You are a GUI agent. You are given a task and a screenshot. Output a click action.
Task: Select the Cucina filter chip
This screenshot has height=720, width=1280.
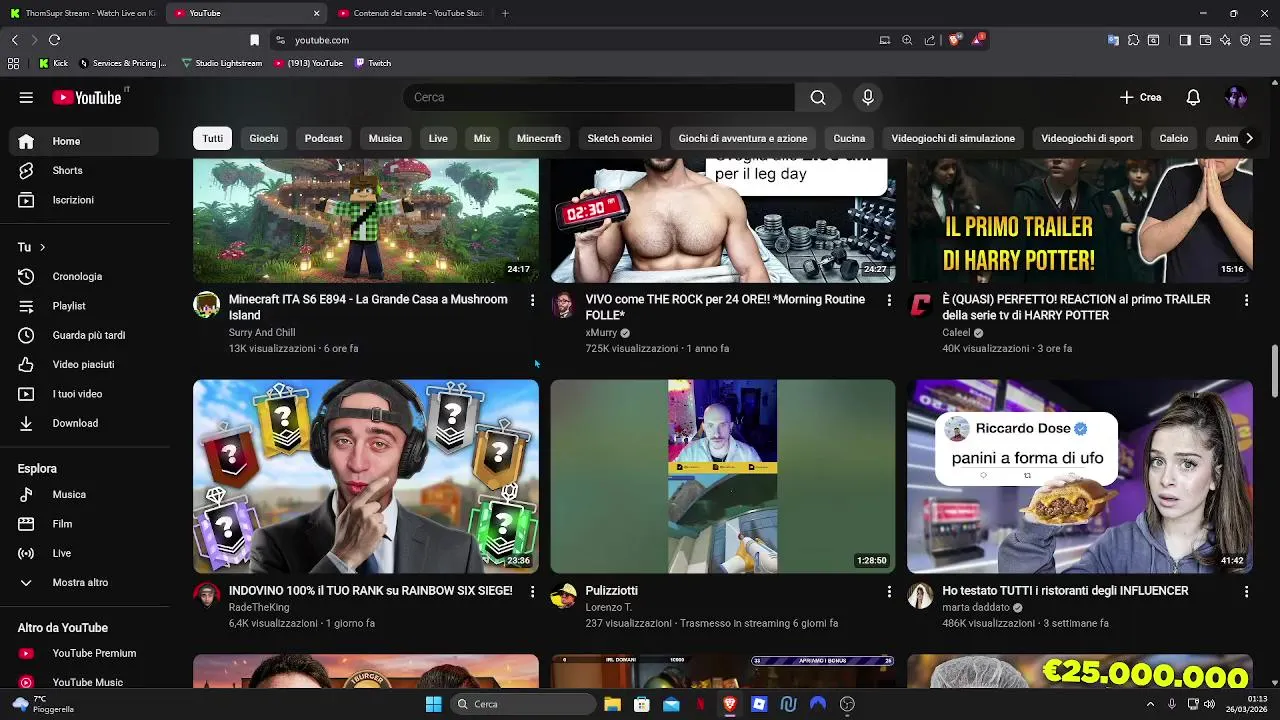pos(849,138)
